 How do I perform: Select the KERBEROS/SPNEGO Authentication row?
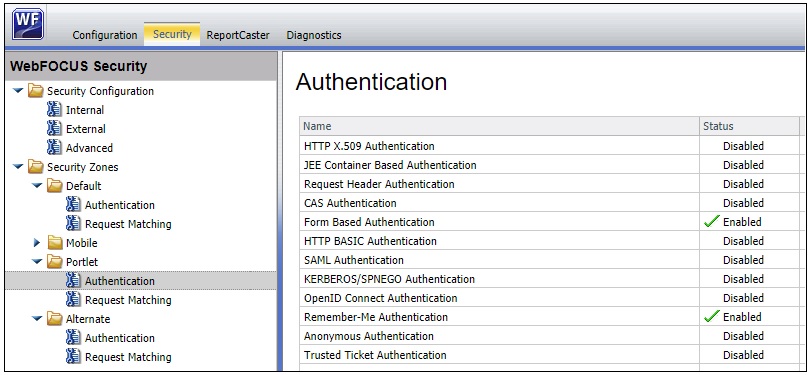click(549, 279)
